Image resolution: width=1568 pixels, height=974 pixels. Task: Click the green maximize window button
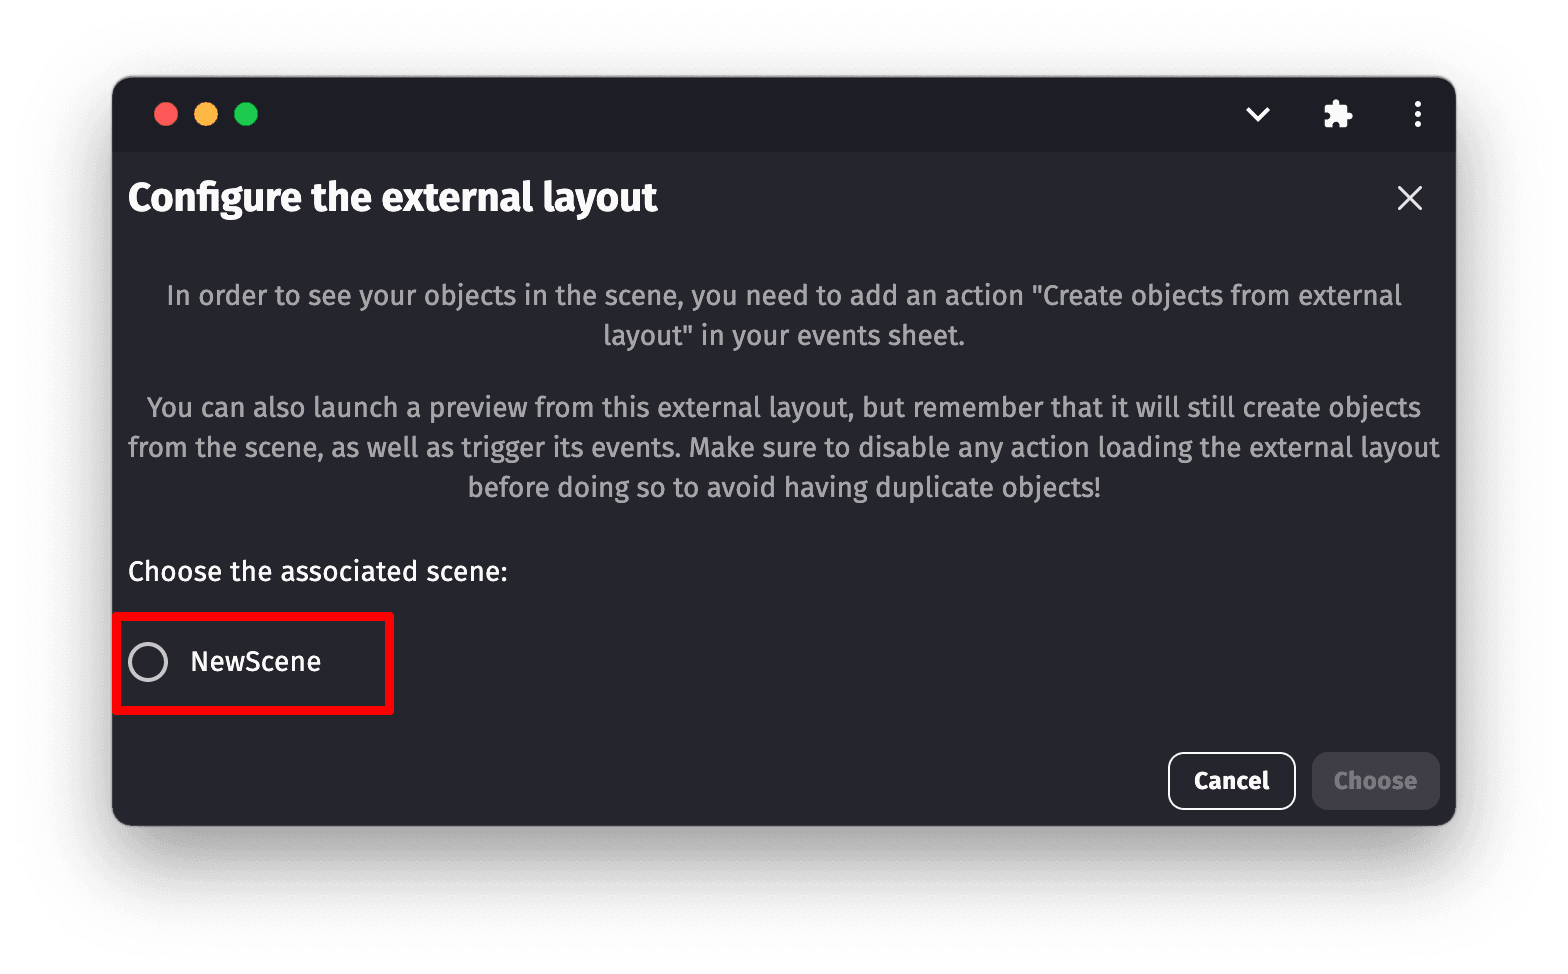point(246,114)
